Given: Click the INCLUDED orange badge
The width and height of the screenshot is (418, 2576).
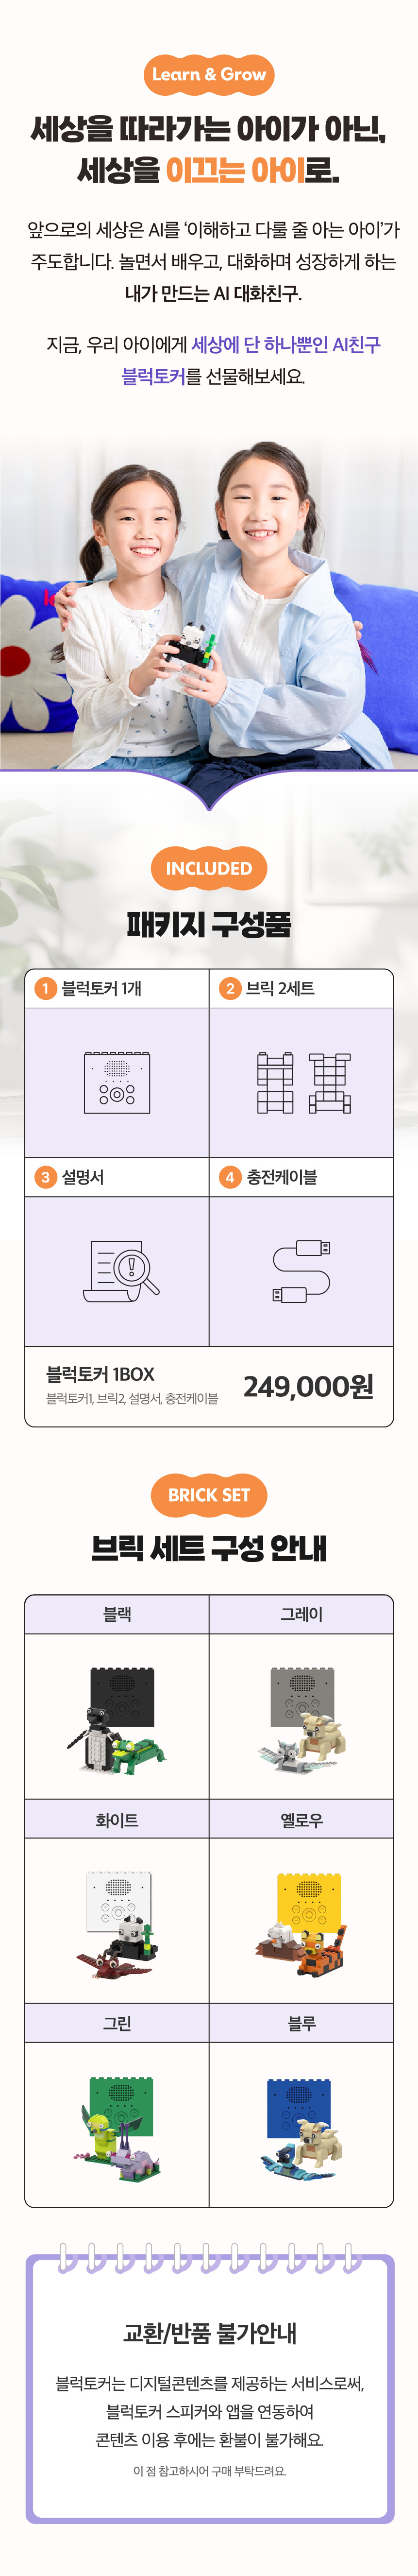Looking at the screenshot, I should [x=208, y=868].
